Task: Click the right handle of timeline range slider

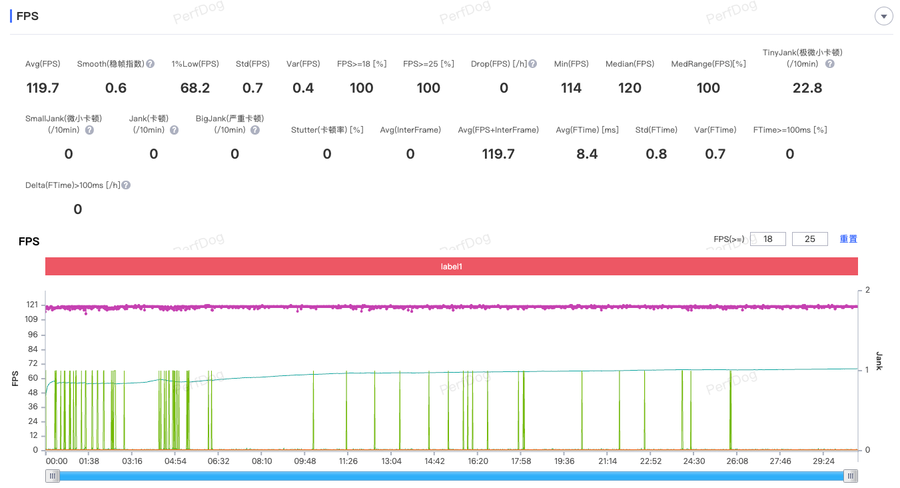Action: point(850,476)
